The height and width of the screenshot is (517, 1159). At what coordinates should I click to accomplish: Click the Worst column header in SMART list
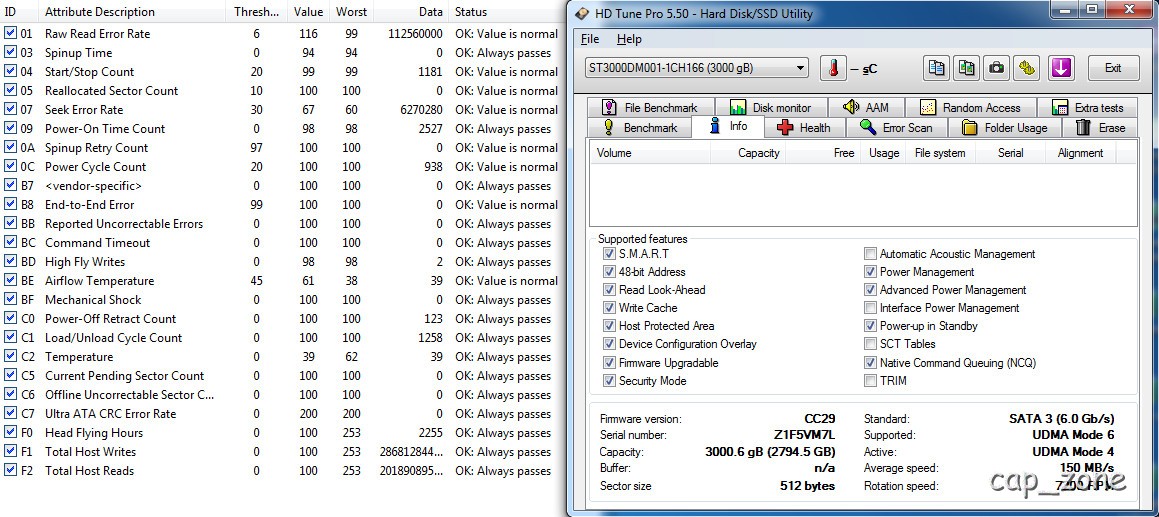click(351, 12)
